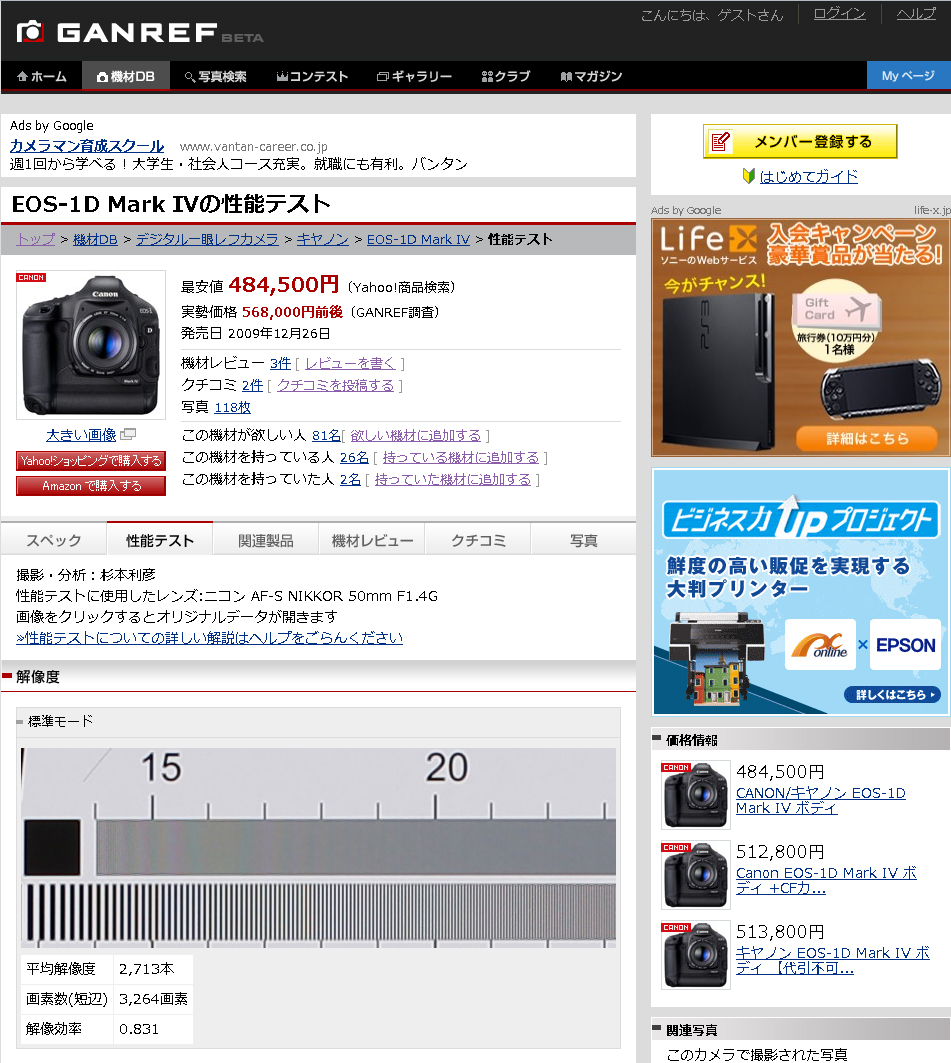951x1063 pixels.
Task: Click the Amazonで購入する button
Action: point(90,485)
